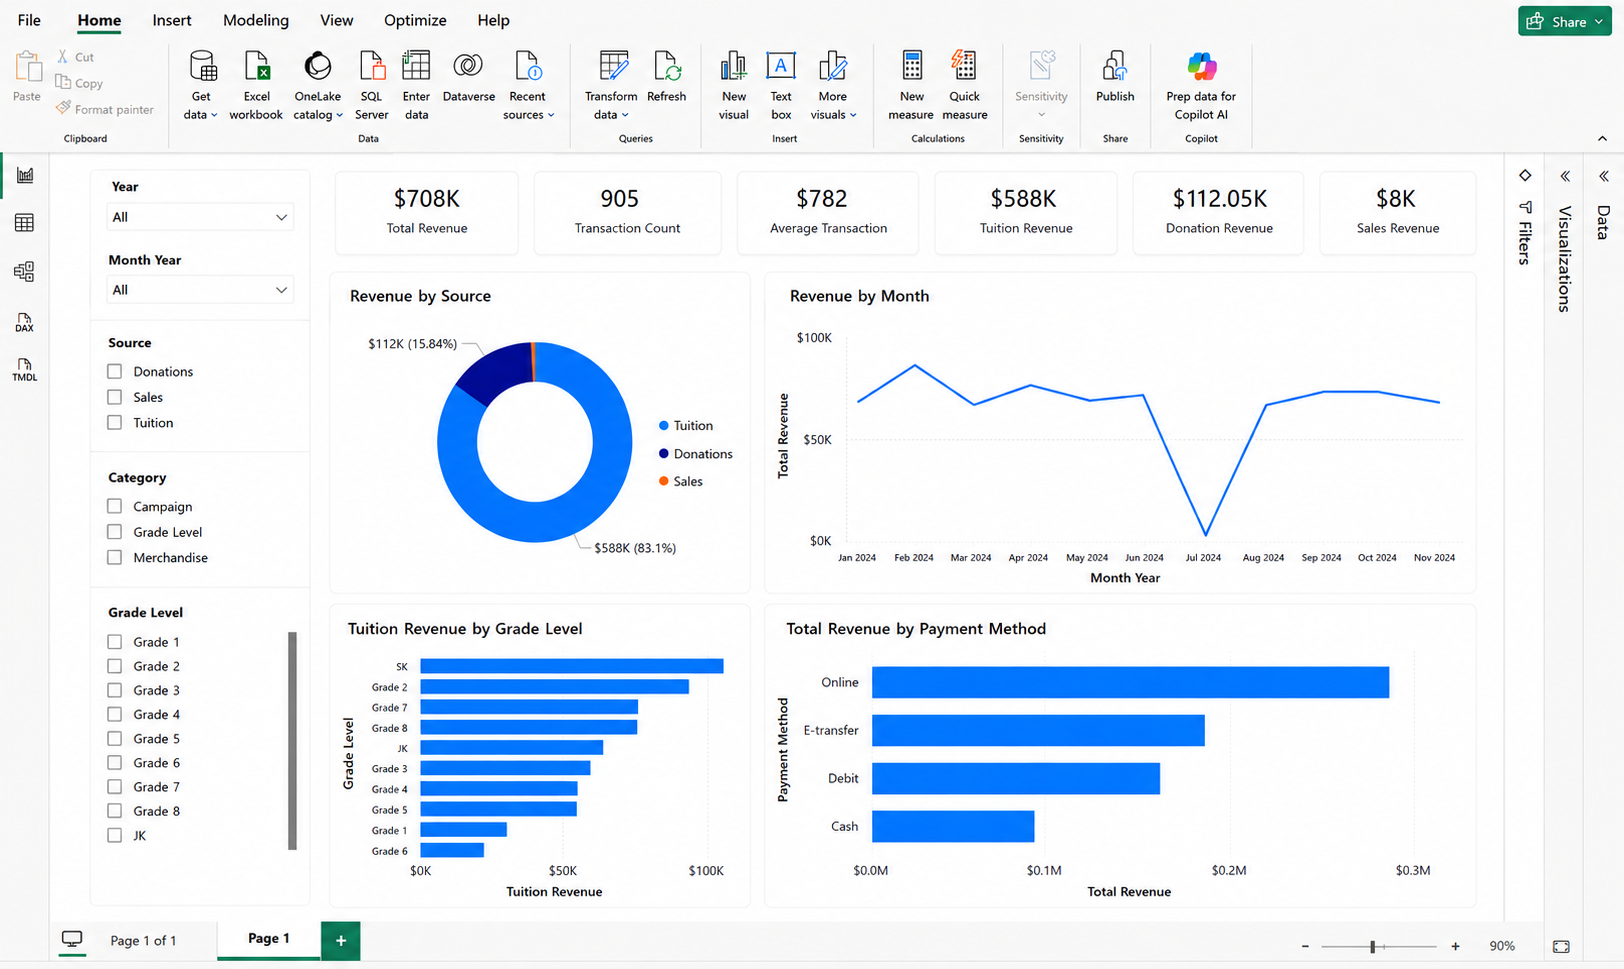Open the Month Year slicer dropdown
This screenshot has width=1624, height=969.
pos(200,290)
